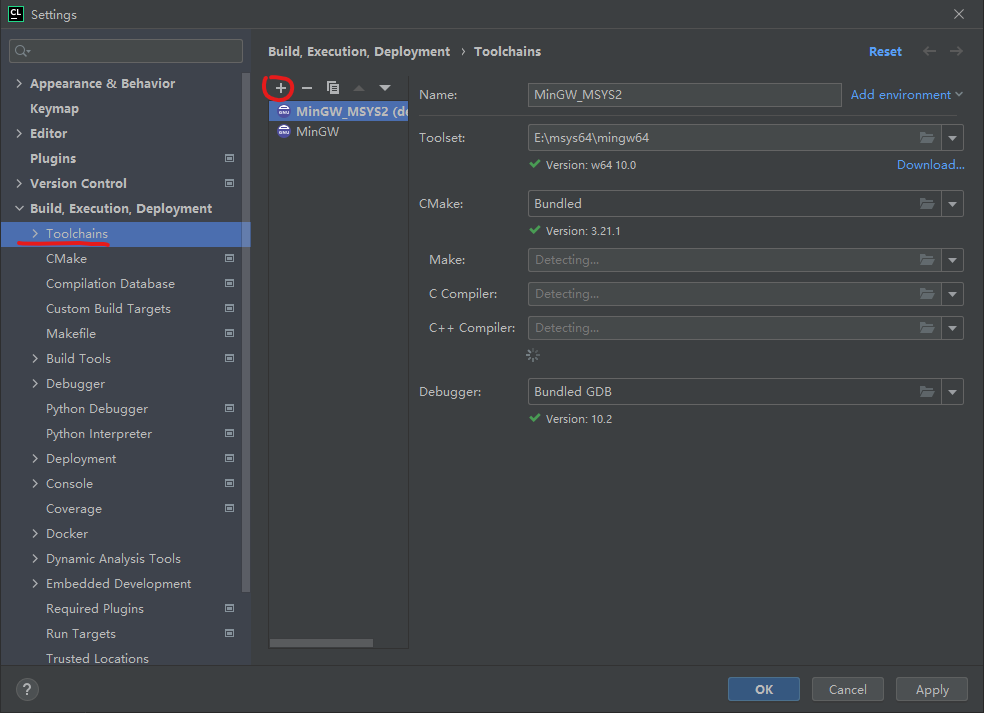The height and width of the screenshot is (713, 984).
Task: Browse folder for C++ Compiler
Action: (927, 328)
